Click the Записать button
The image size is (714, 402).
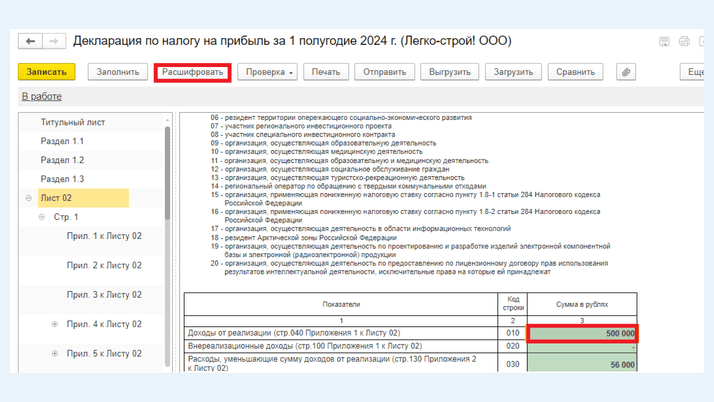tap(46, 72)
